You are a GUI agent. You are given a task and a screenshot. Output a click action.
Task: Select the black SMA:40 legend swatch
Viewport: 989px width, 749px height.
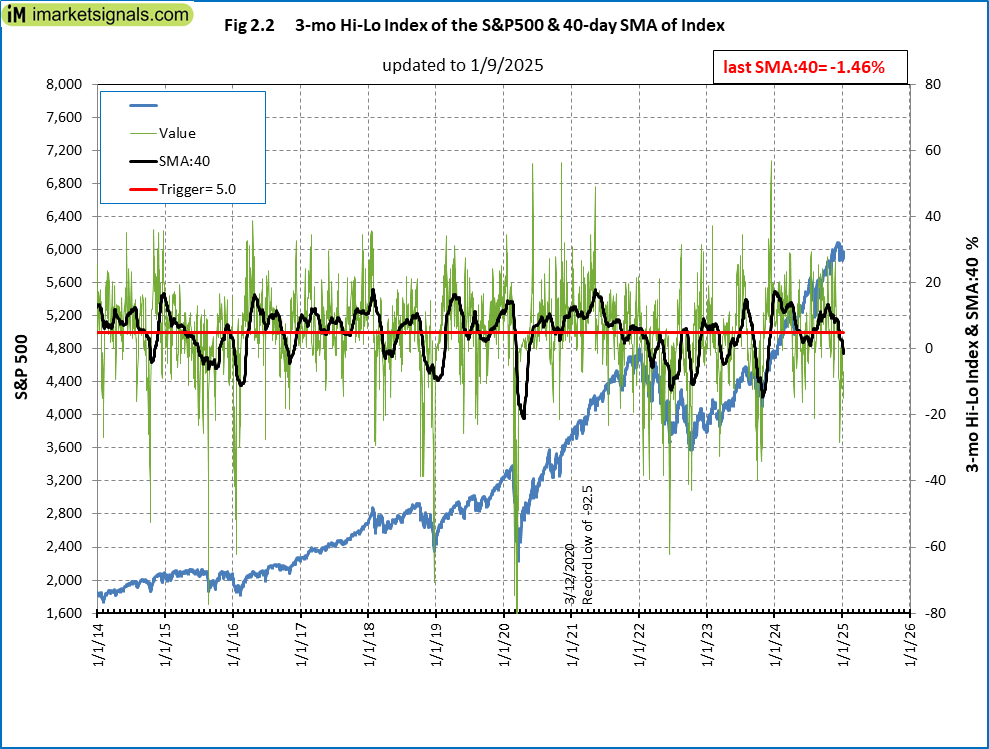[x=144, y=160]
